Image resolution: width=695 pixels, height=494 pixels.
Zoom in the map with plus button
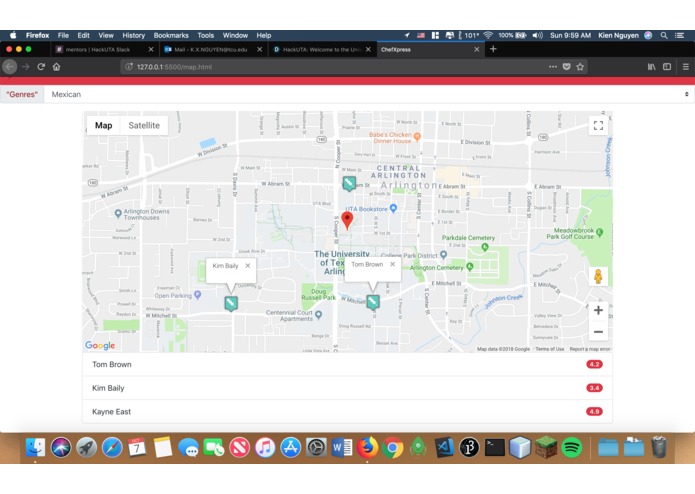598,310
